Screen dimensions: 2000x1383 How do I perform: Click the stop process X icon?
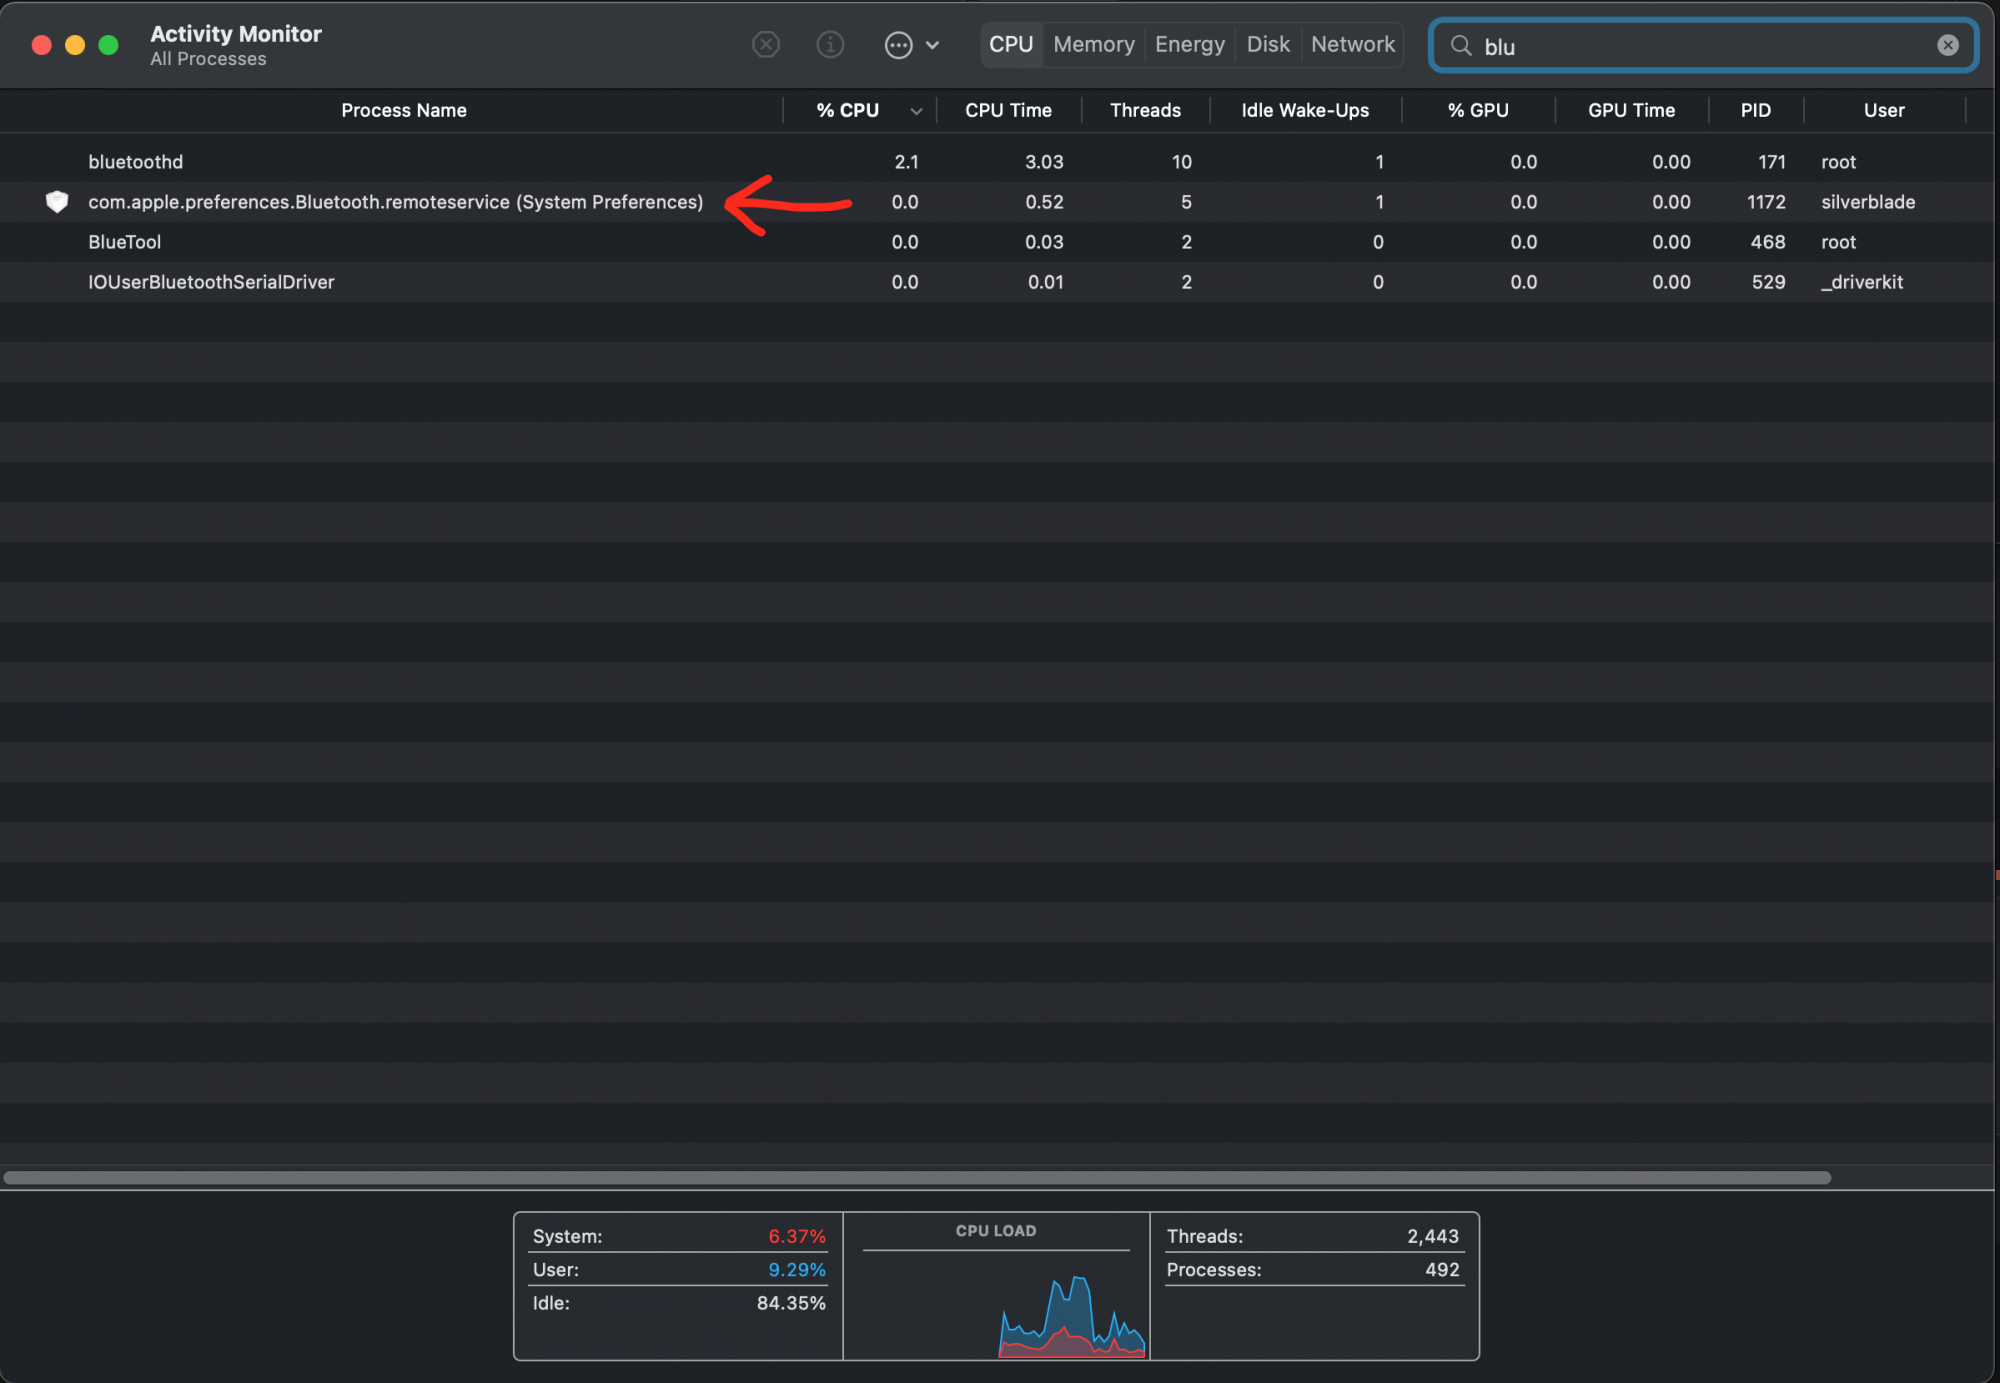click(766, 45)
